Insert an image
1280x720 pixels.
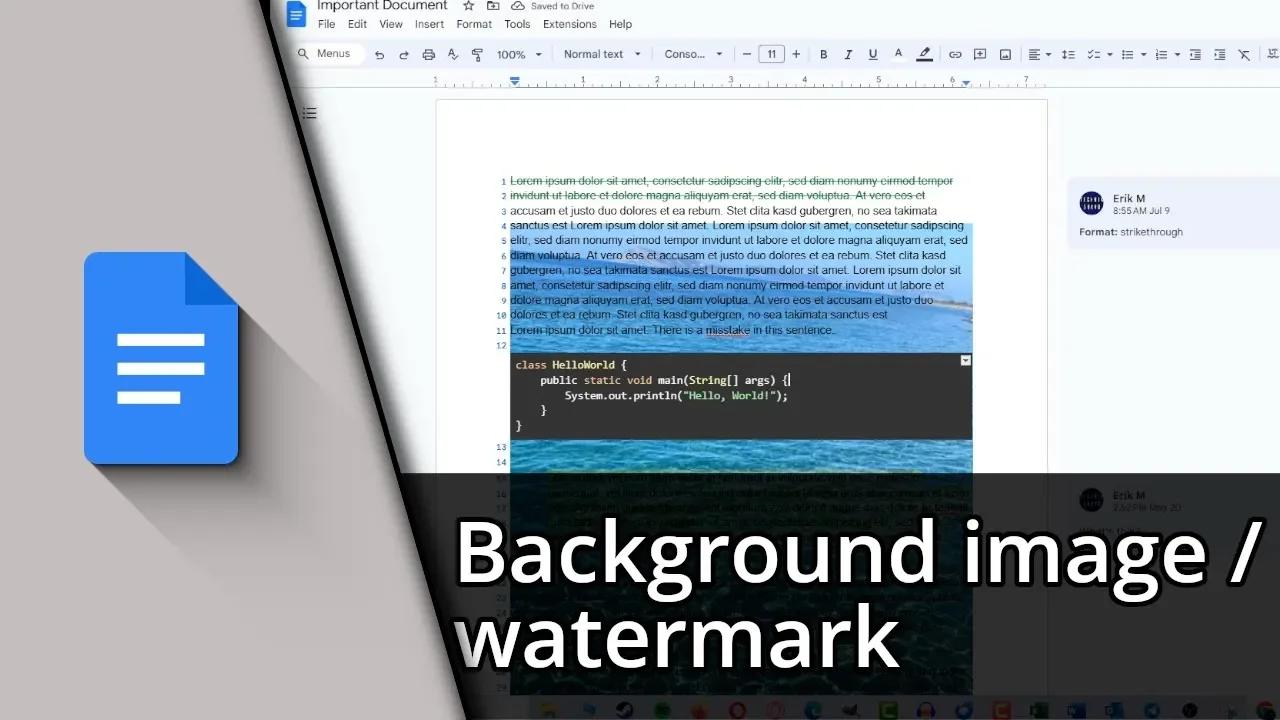tap(1005, 55)
